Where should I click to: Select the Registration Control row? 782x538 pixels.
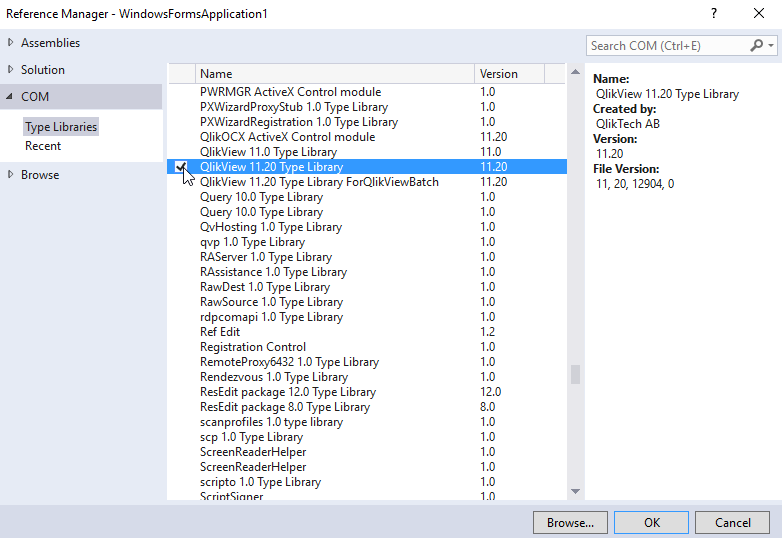[x=367, y=347]
